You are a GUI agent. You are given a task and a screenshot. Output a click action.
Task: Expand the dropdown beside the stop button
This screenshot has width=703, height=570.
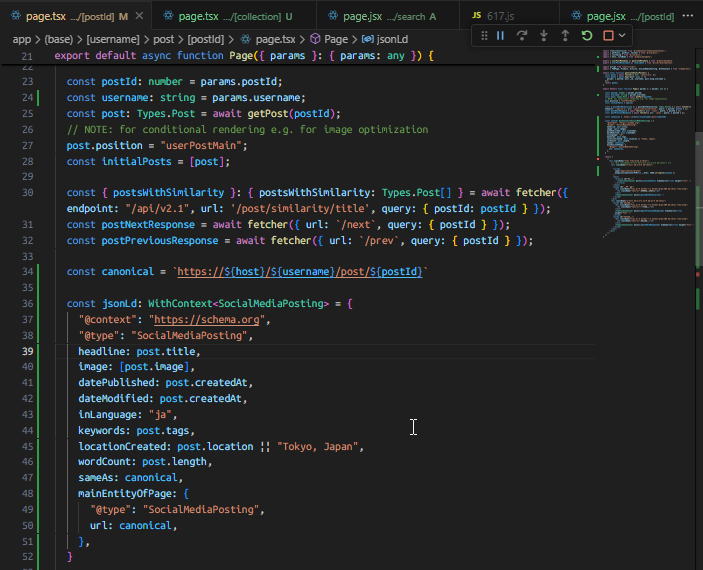pyautogui.click(x=622, y=35)
